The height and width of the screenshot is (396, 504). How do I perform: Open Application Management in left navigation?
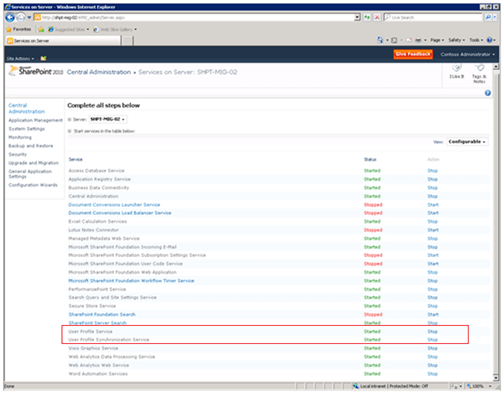pos(36,120)
